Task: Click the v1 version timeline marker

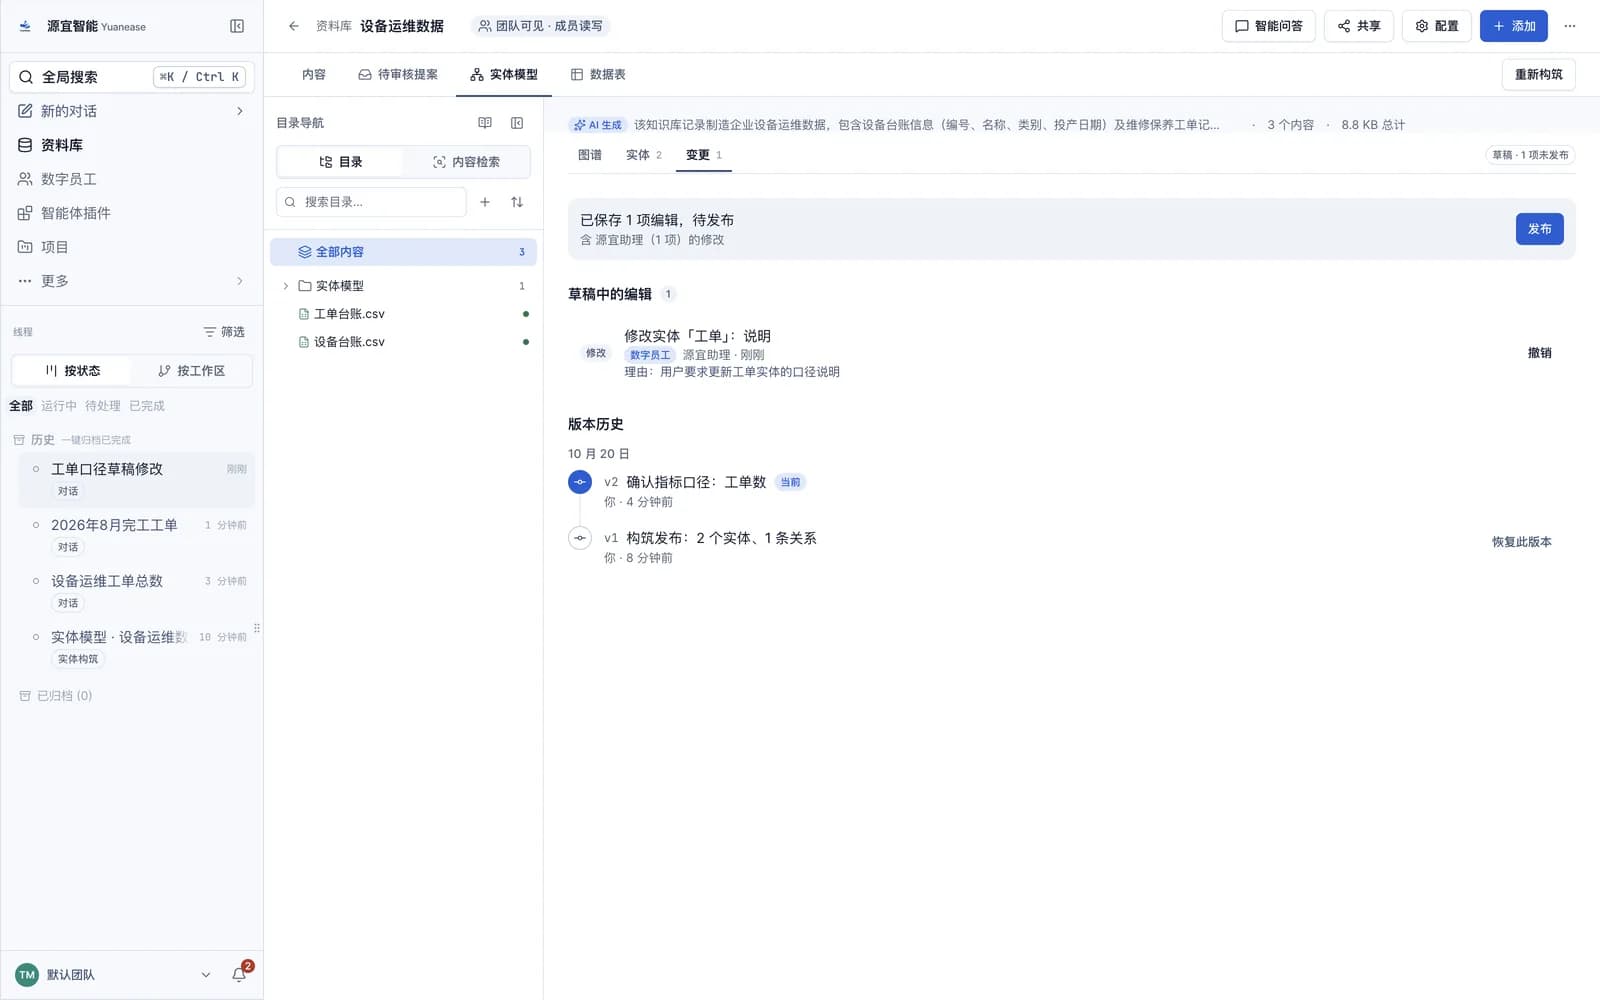Action: [580, 538]
